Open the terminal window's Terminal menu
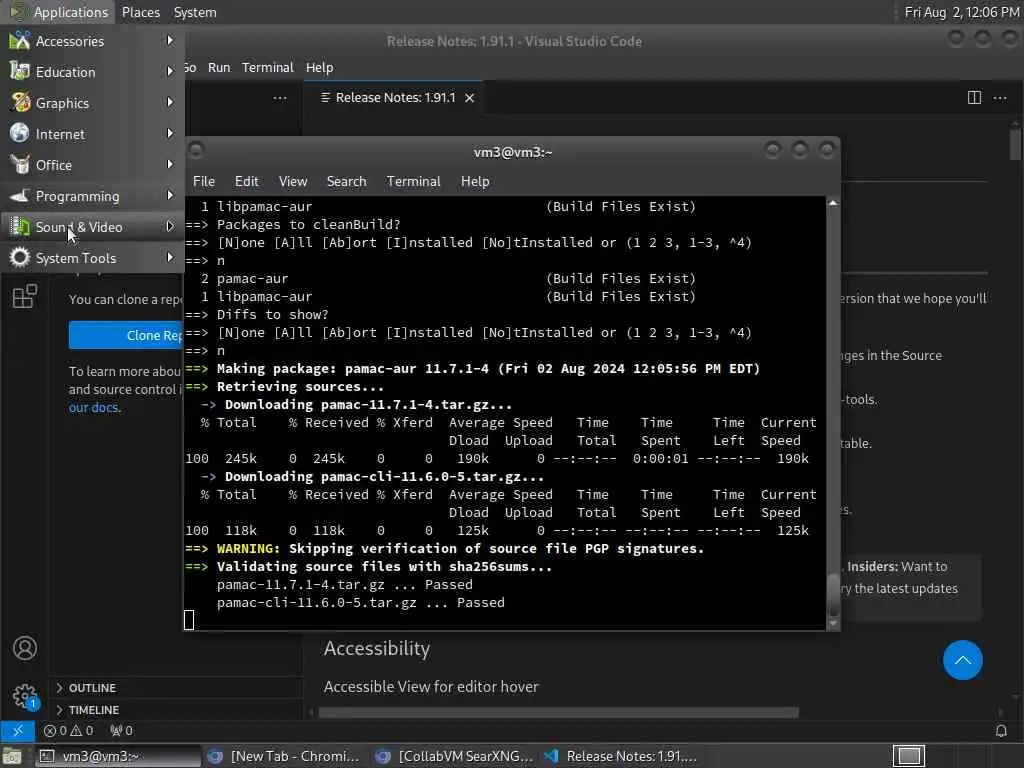Screen dimensions: 1024x768 (413, 182)
